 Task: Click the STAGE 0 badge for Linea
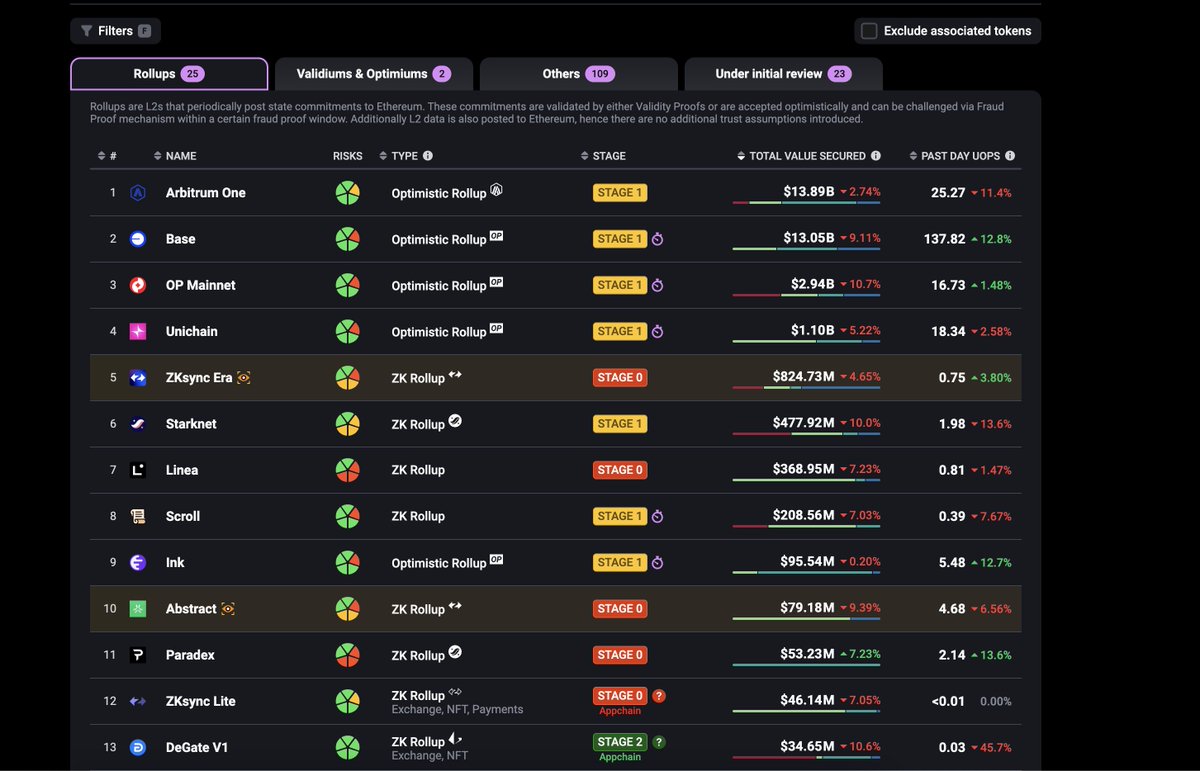(x=620, y=470)
